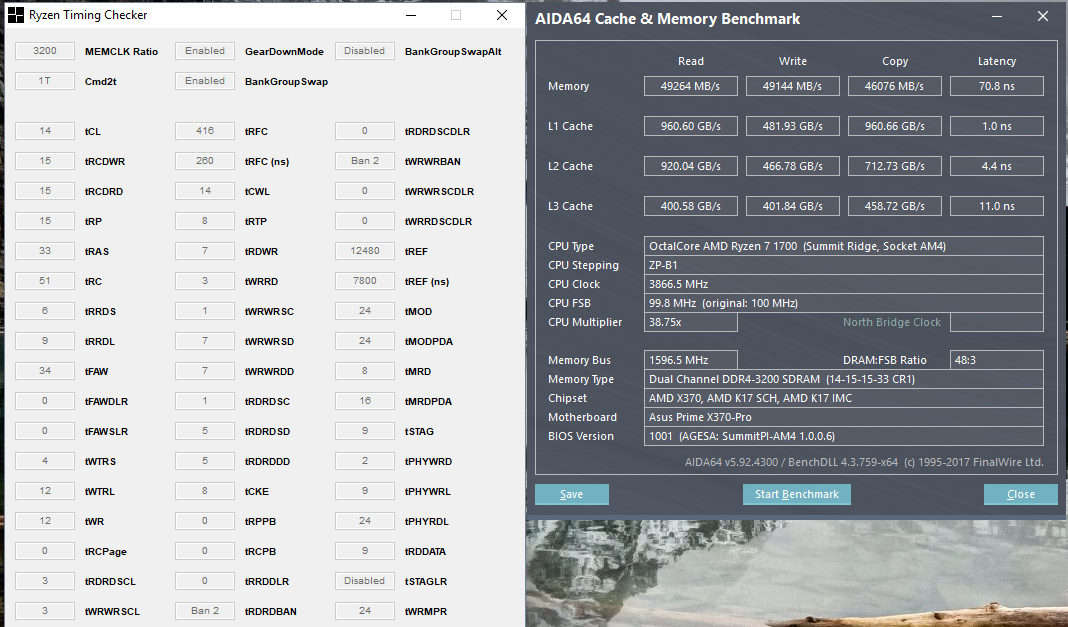This screenshot has height=627, width=1068.
Task: Select the tRTP value field
Action: click(x=205, y=221)
